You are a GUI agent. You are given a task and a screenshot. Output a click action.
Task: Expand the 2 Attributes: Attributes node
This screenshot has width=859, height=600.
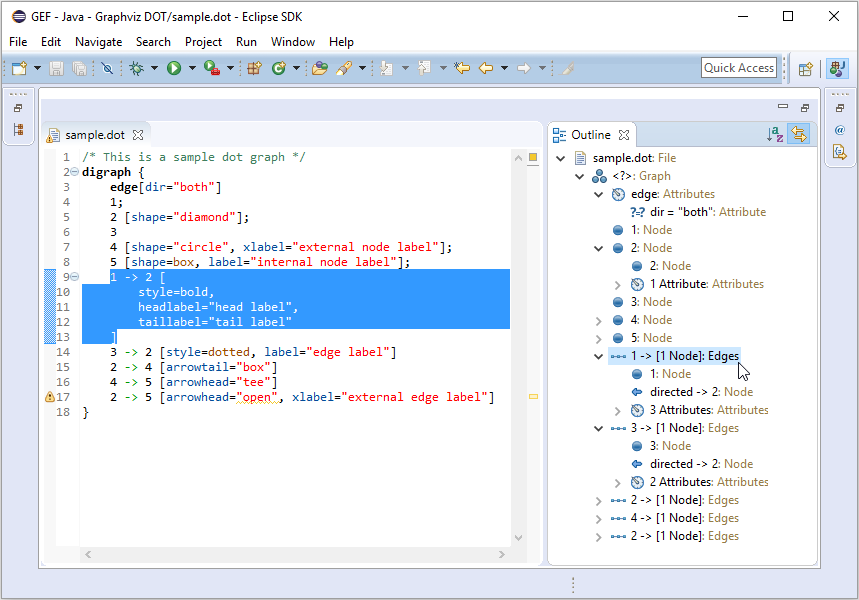tap(617, 483)
